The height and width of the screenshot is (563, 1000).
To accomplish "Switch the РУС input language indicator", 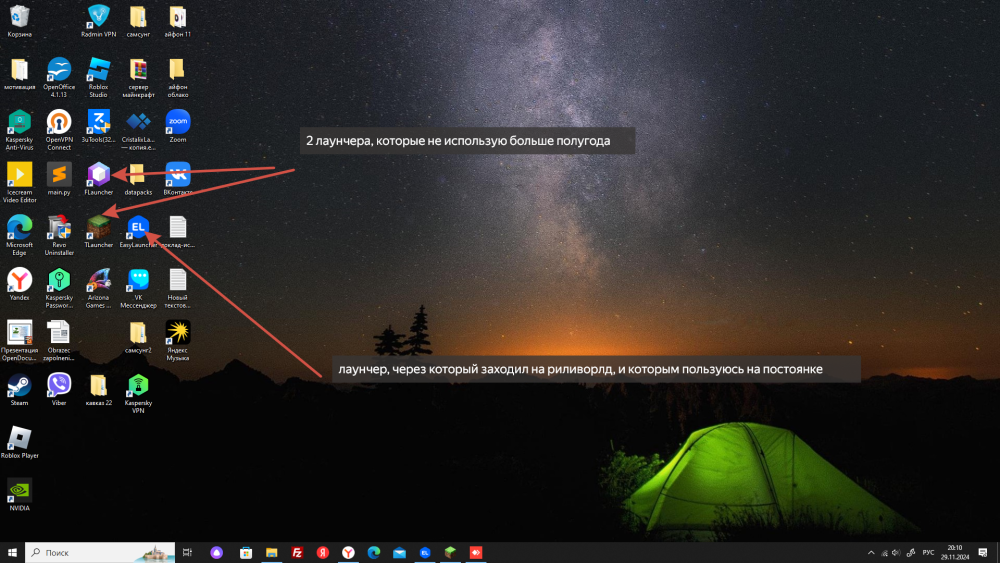I will click(x=929, y=553).
